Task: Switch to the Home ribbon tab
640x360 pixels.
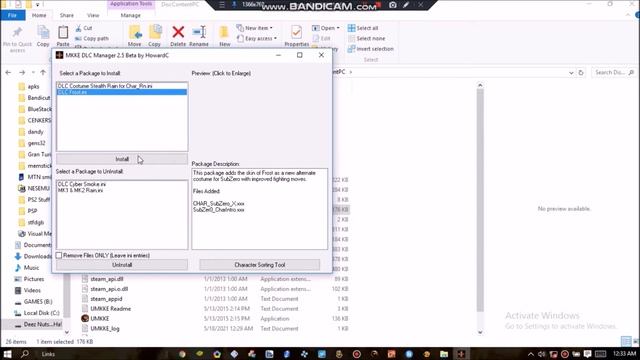Action: [39, 15]
